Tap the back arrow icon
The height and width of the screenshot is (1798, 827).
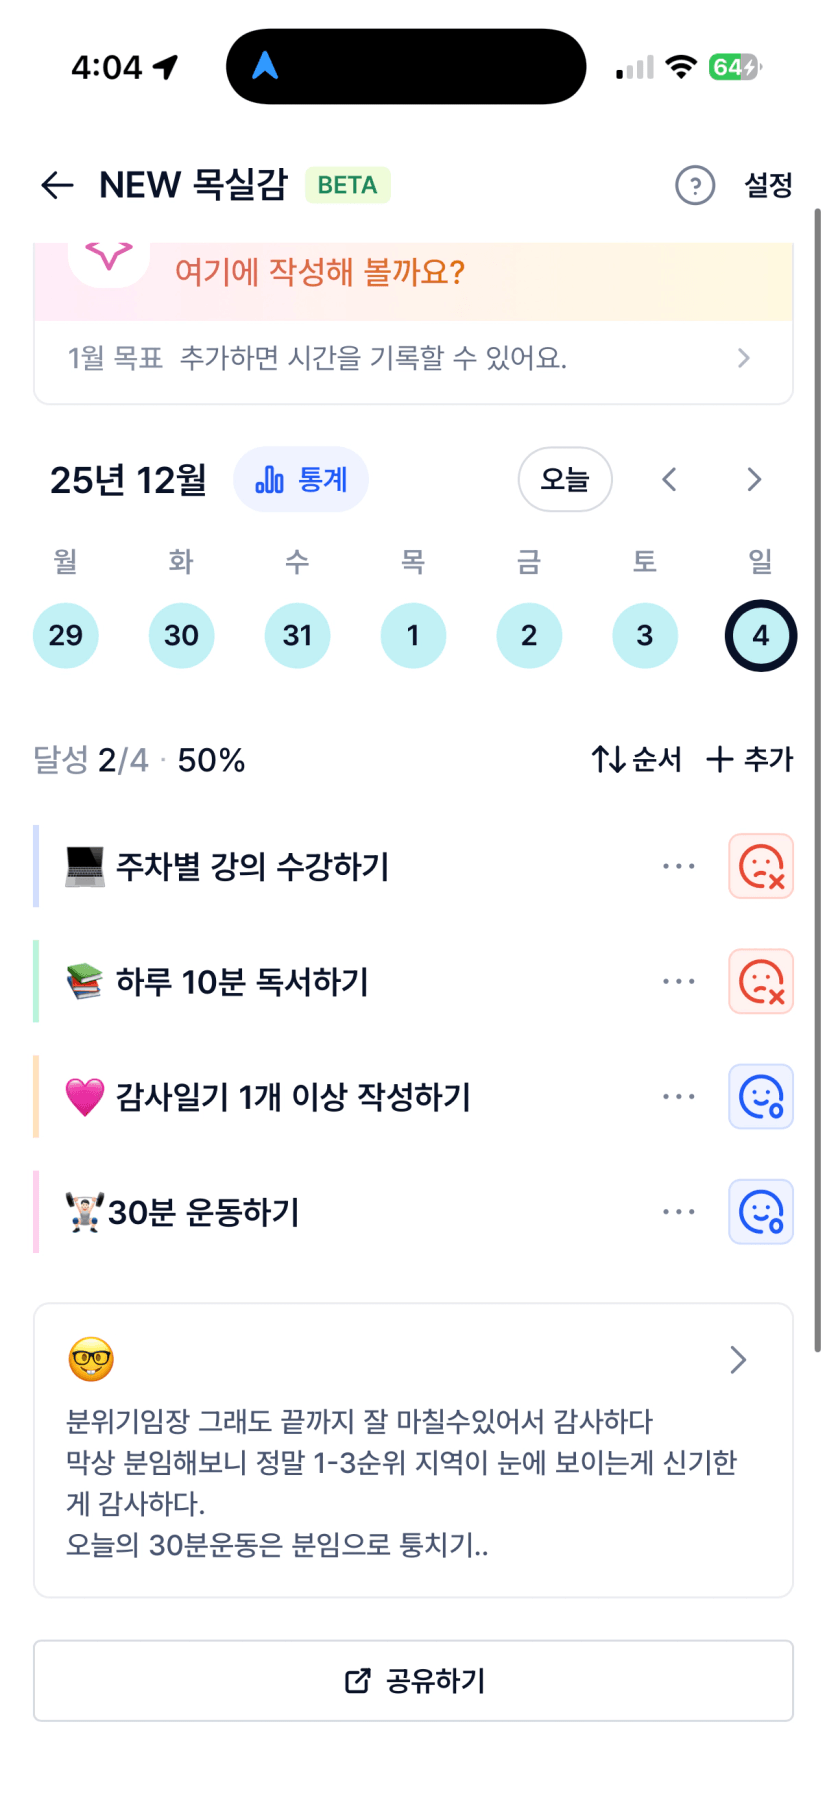[x=58, y=185]
